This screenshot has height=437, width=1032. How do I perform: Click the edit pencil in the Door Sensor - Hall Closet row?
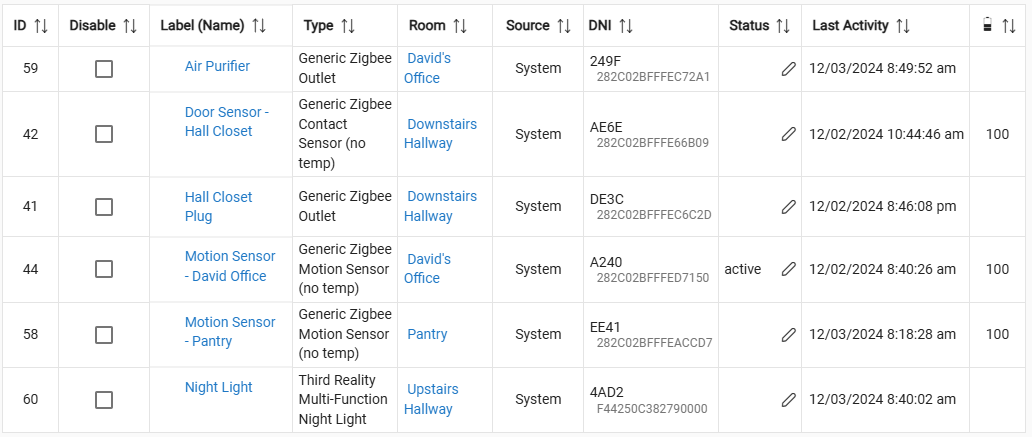789,134
